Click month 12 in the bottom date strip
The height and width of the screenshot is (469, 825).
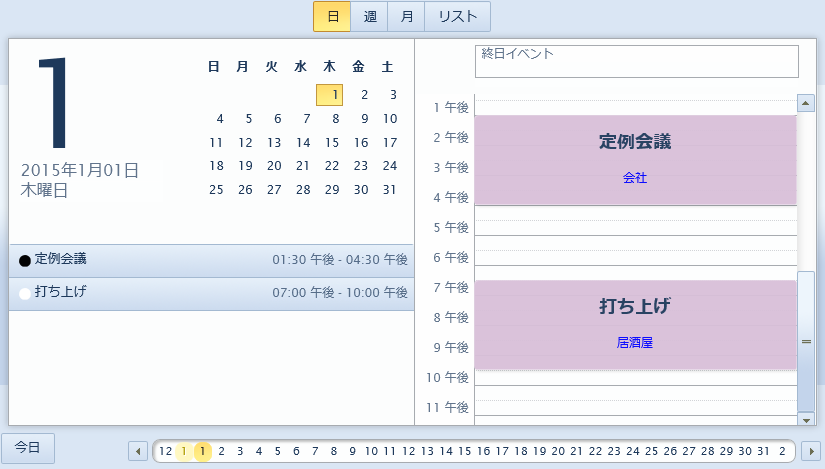[166, 451]
